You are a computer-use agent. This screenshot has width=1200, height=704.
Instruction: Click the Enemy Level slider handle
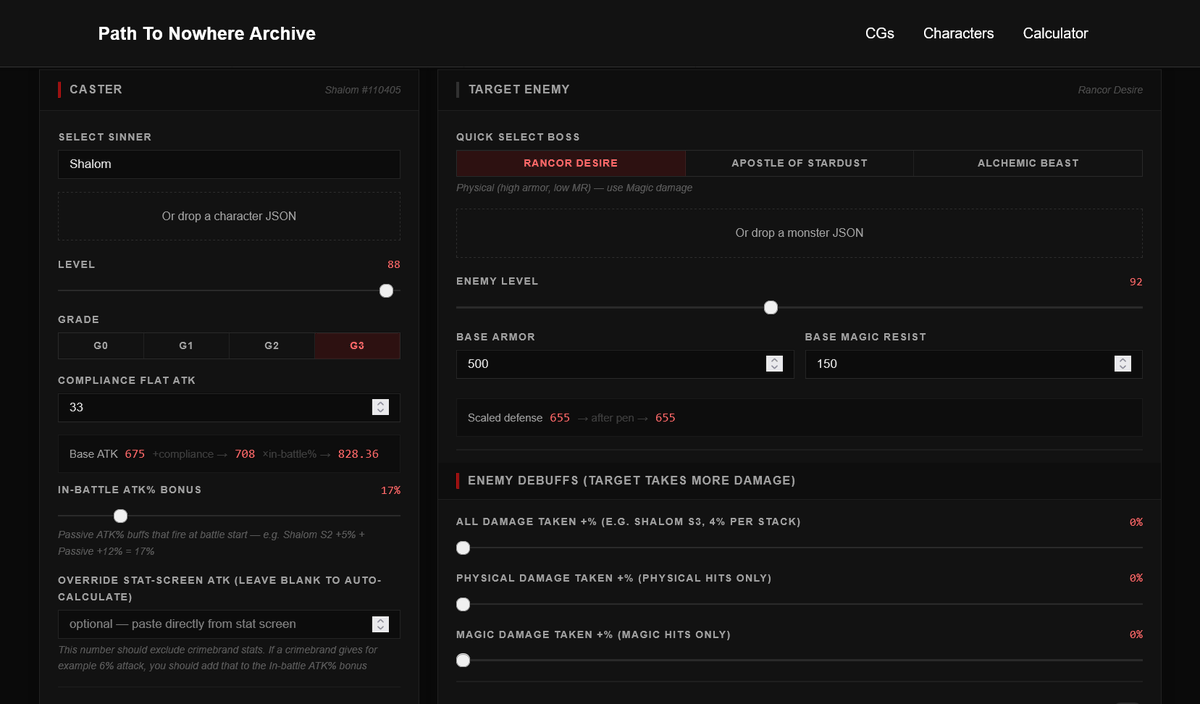click(x=770, y=308)
